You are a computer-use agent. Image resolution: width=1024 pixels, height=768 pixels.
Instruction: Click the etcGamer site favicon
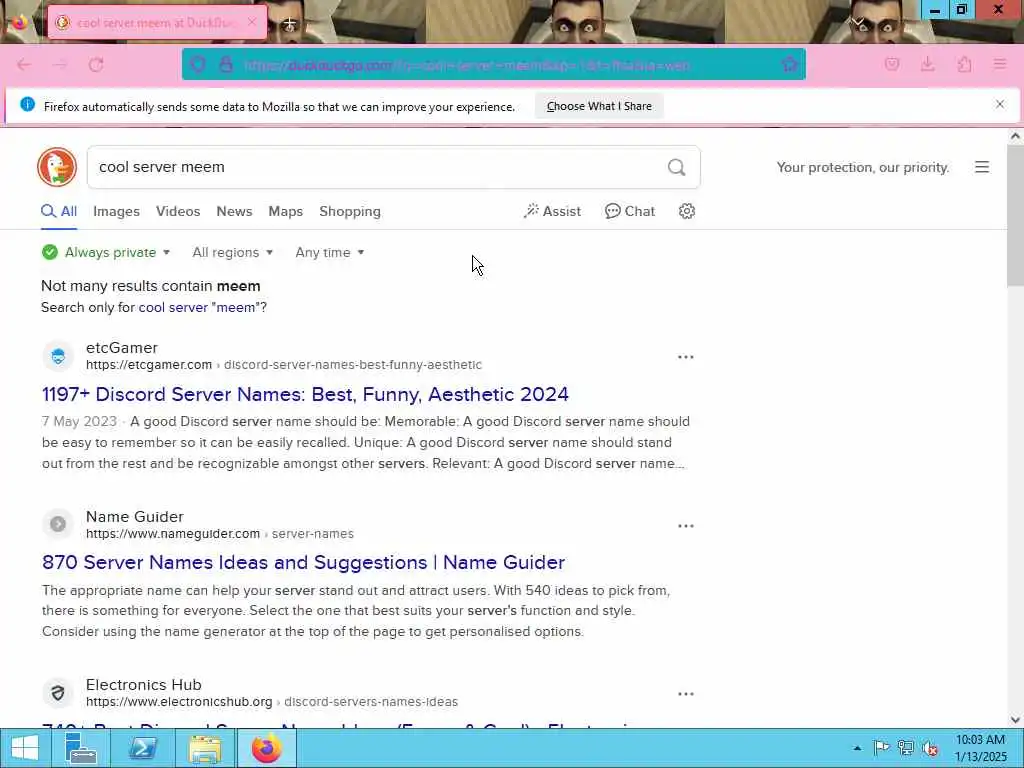pyautogui.click(x=58, y=356)
